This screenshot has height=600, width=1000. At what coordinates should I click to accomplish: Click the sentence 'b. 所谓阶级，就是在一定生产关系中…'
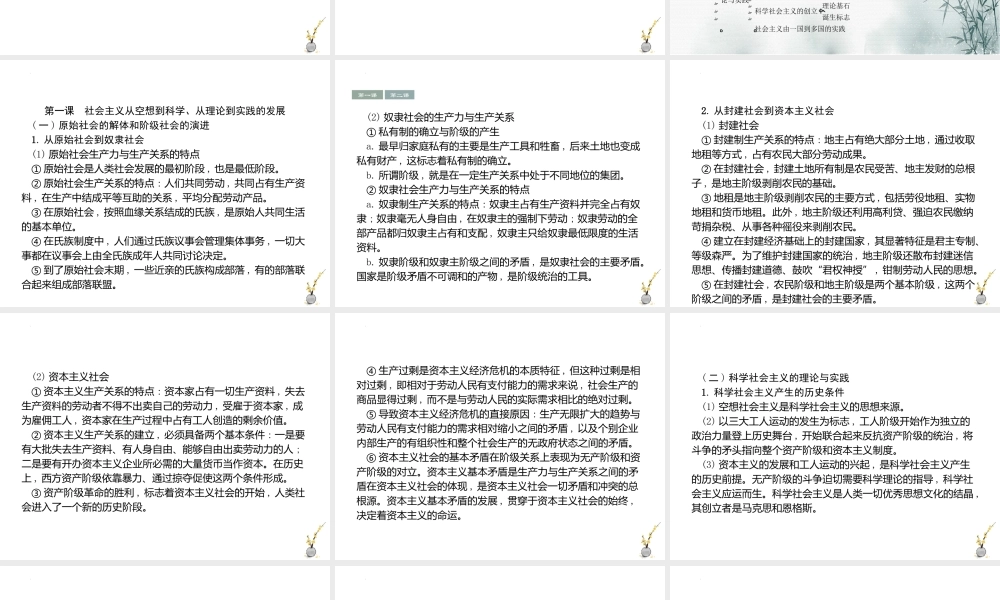(x=496, y=175)
